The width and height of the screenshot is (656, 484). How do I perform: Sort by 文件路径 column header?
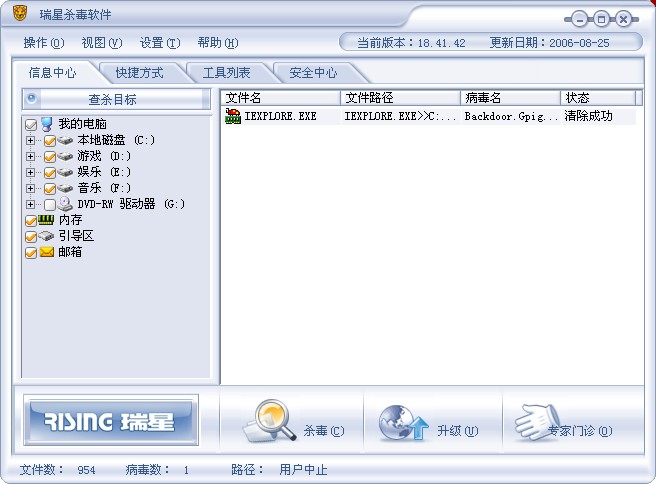[400, 98]
